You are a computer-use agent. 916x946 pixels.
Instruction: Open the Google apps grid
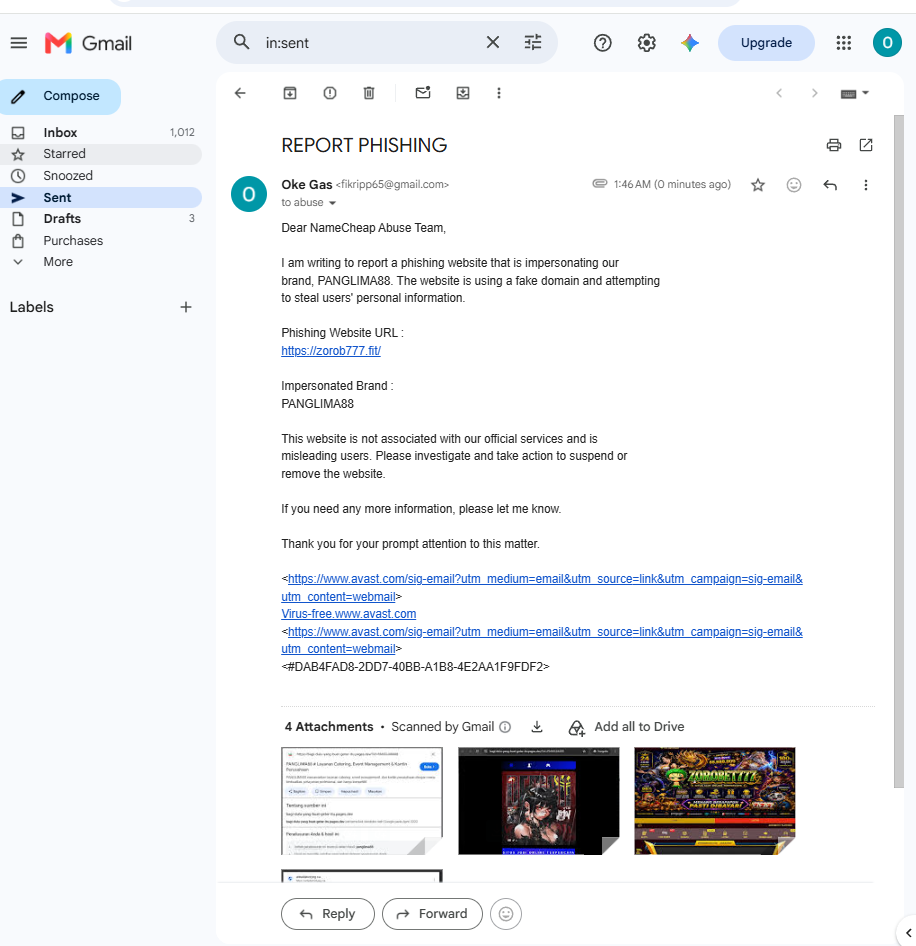coord(843,43)
